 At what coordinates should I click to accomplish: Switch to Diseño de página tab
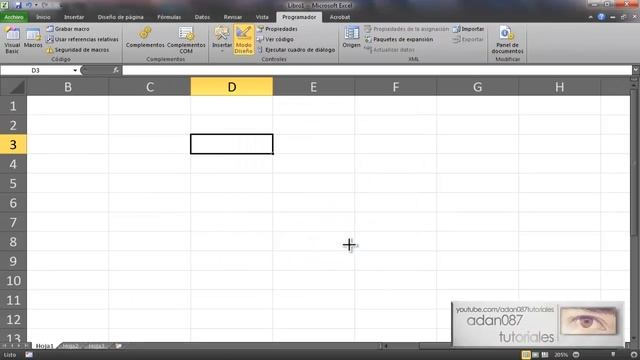120,17
